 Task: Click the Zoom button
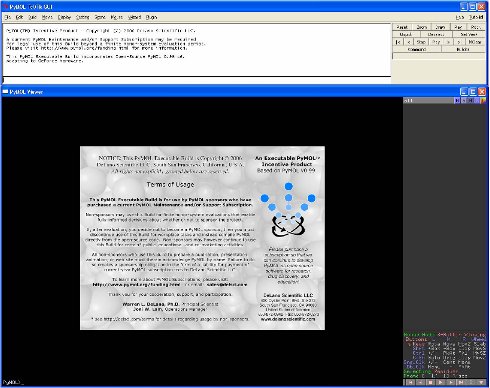click(x=422, y=27)
